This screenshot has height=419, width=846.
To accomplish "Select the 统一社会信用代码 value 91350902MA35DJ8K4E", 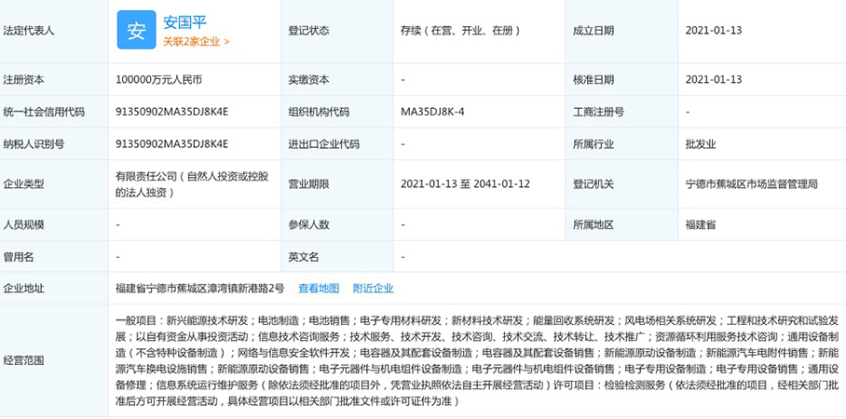I will (x=172, y=112).
